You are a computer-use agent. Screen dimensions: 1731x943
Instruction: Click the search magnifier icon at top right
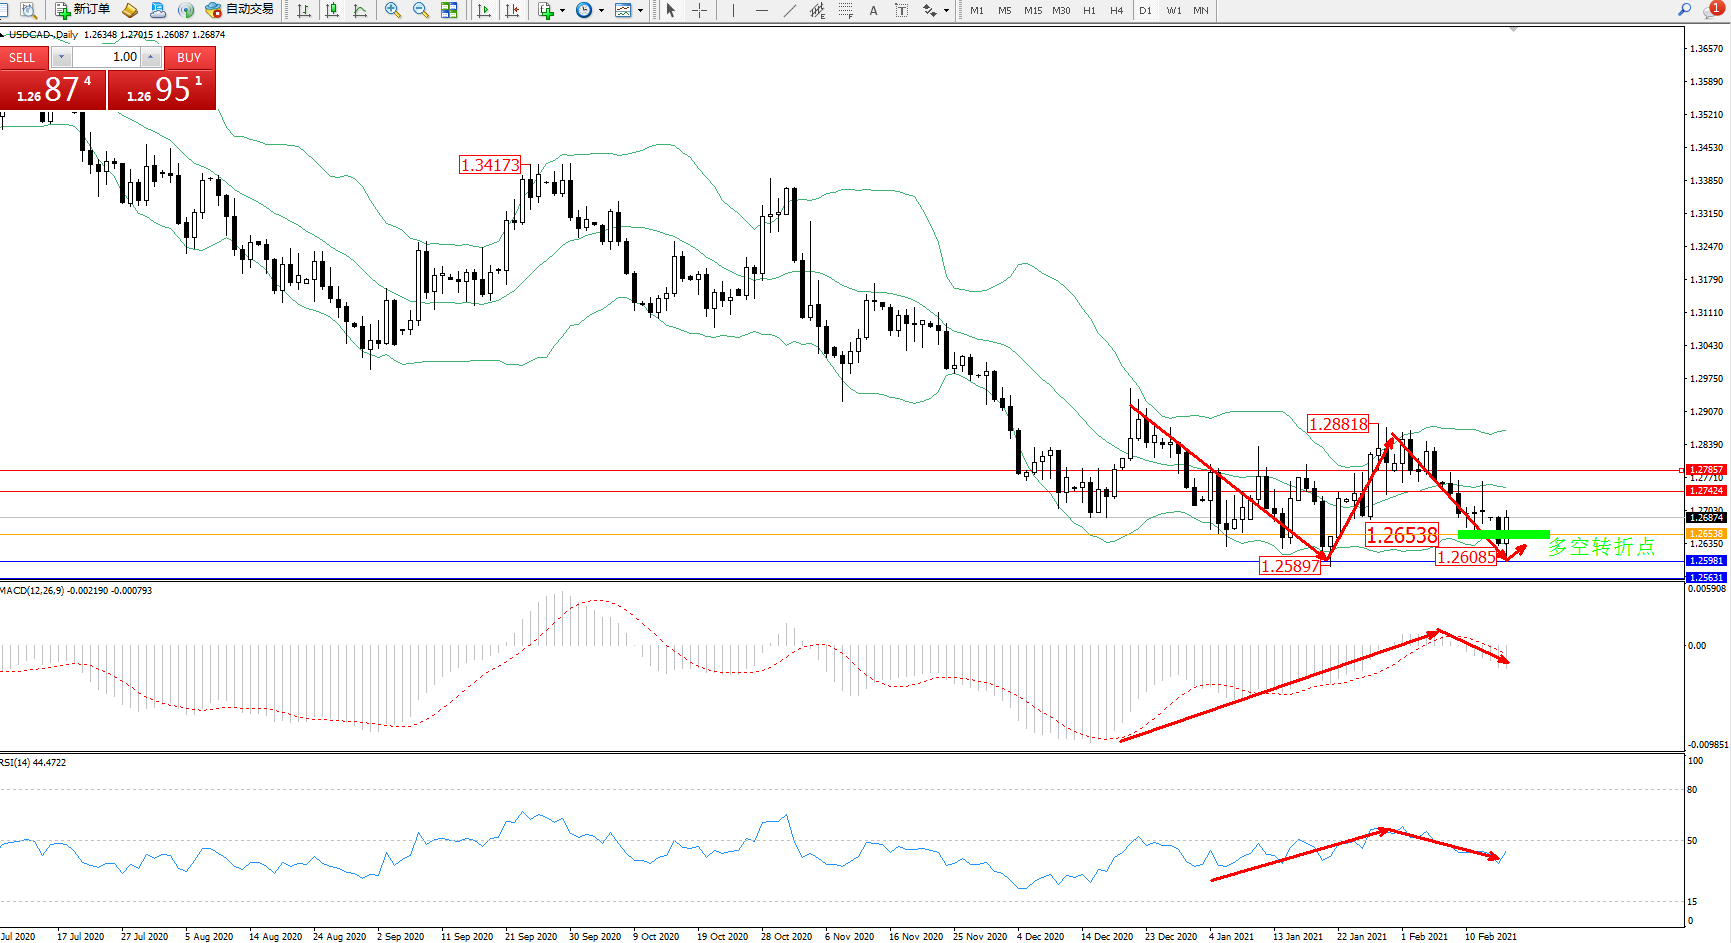1684,10
